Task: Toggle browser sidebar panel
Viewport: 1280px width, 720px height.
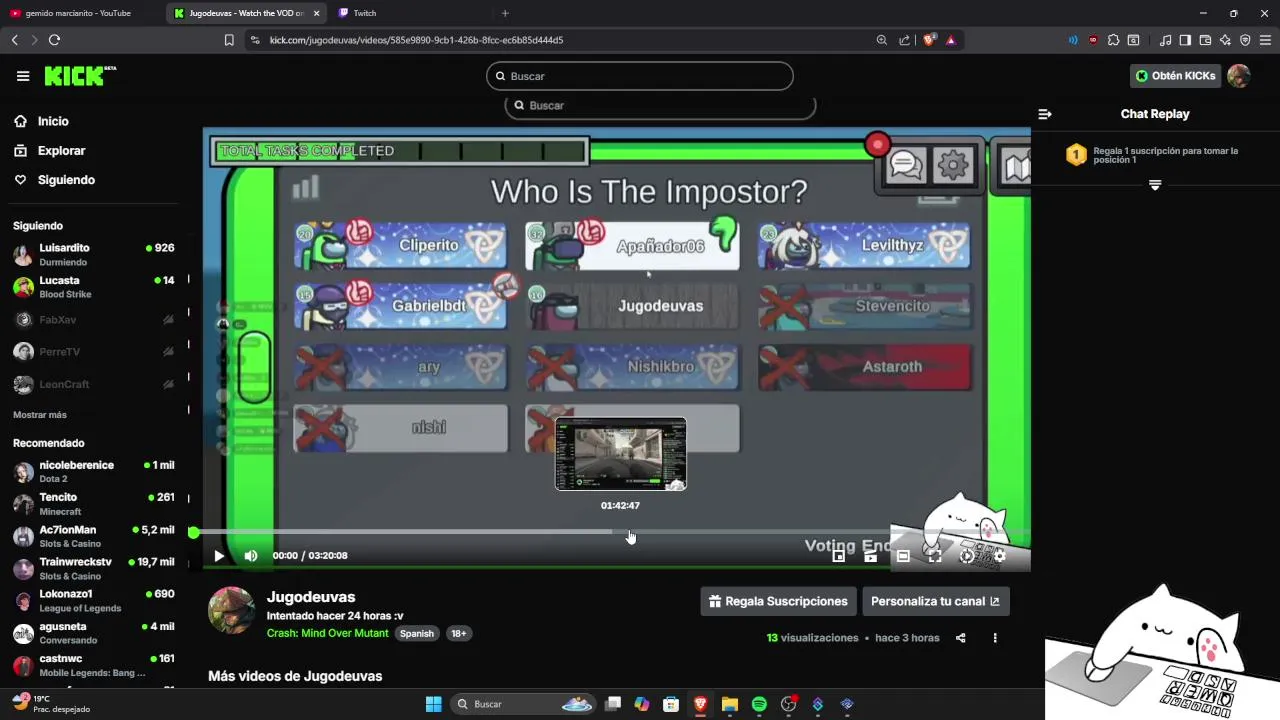Action: 1185,40
